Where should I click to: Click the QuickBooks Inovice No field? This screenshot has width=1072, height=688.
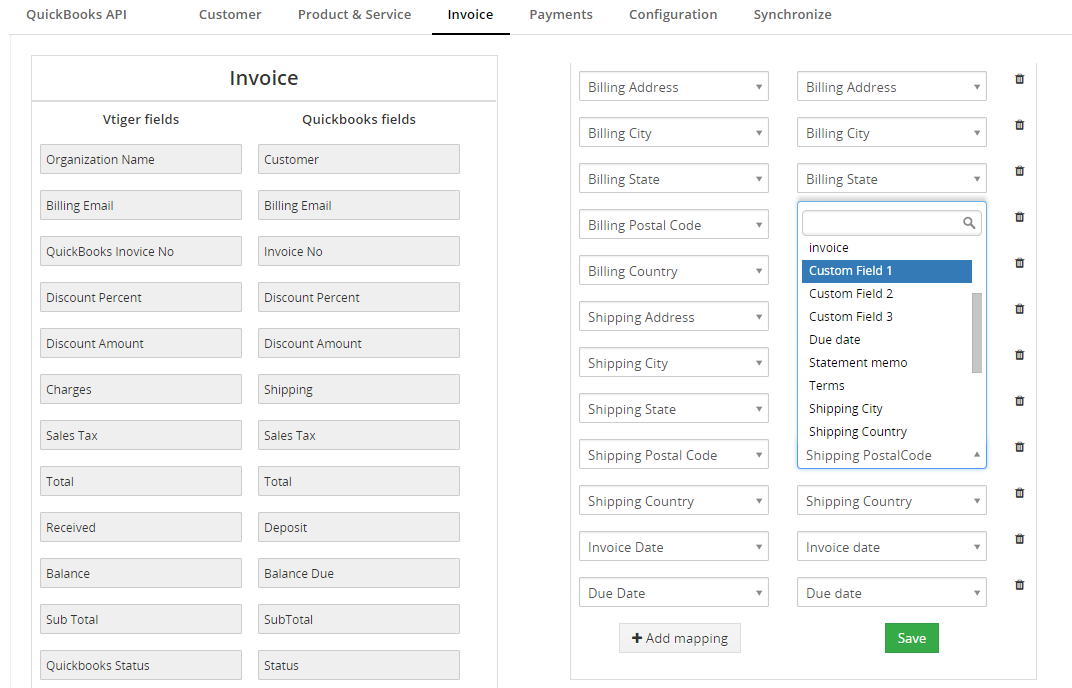tap(141, 251)
